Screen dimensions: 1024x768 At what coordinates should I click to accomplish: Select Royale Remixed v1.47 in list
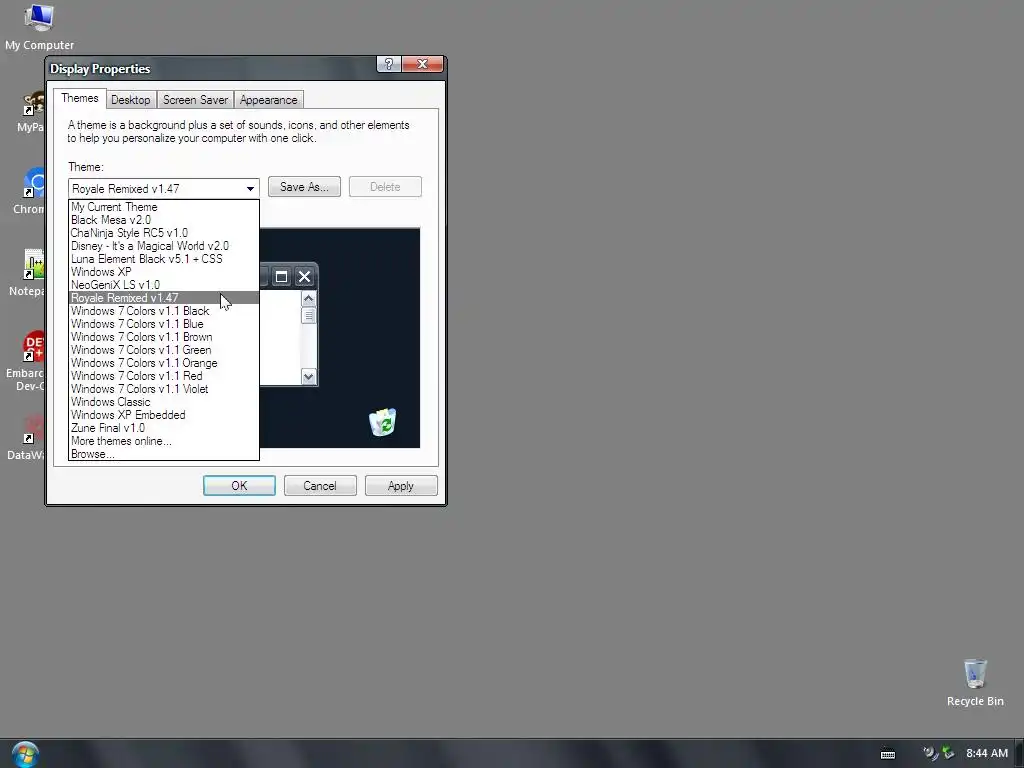pos(164,298)
